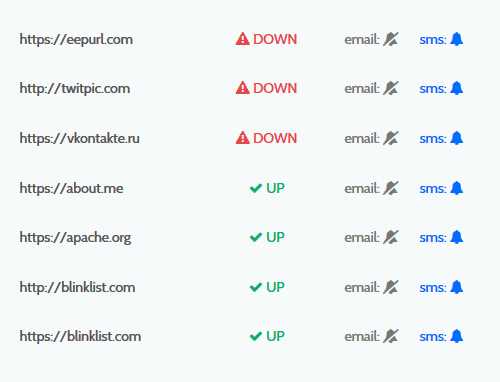Screen dimensions: 500x382
Task: Click the SMS bell for https://blinklist.com
Action: pos(456,336)
